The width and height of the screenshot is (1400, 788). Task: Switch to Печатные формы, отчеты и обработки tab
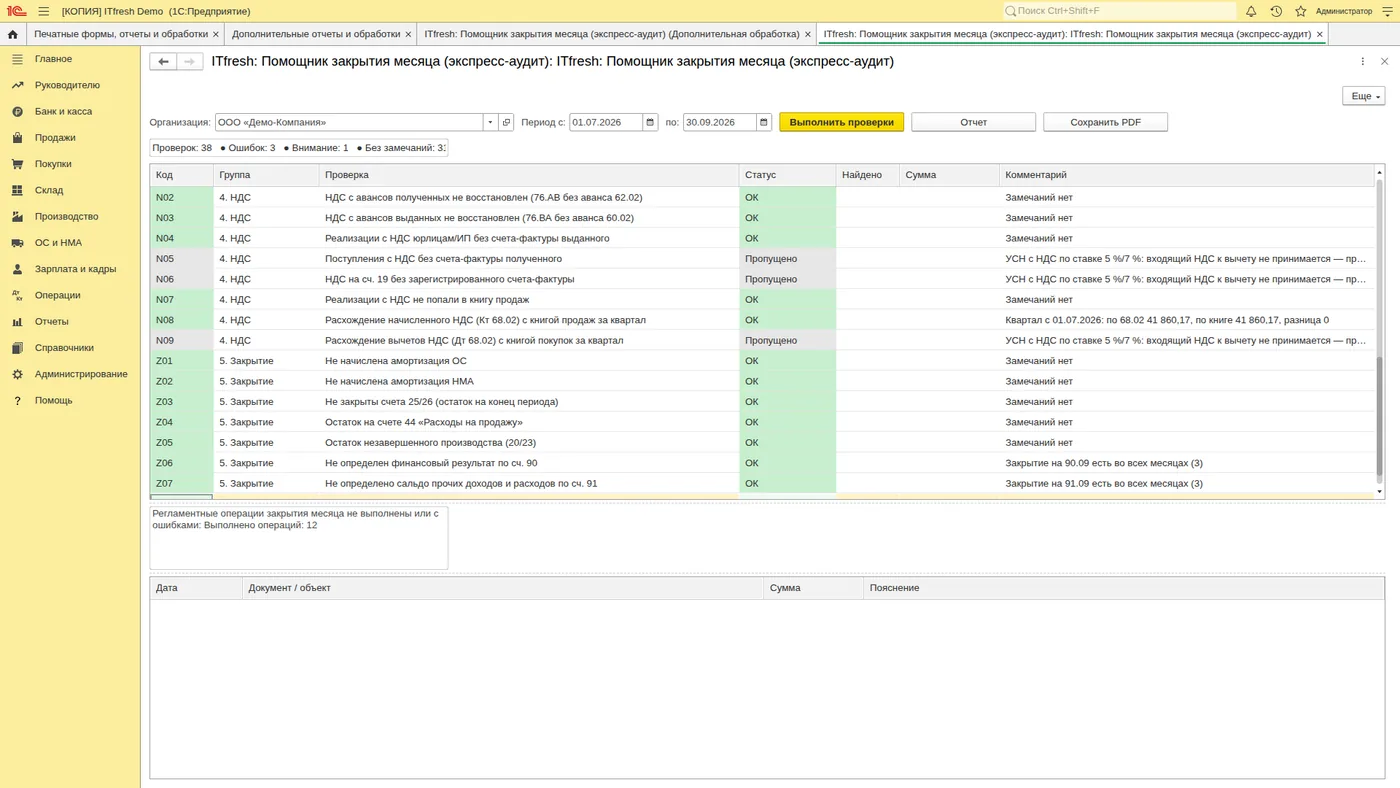point(121,34)
